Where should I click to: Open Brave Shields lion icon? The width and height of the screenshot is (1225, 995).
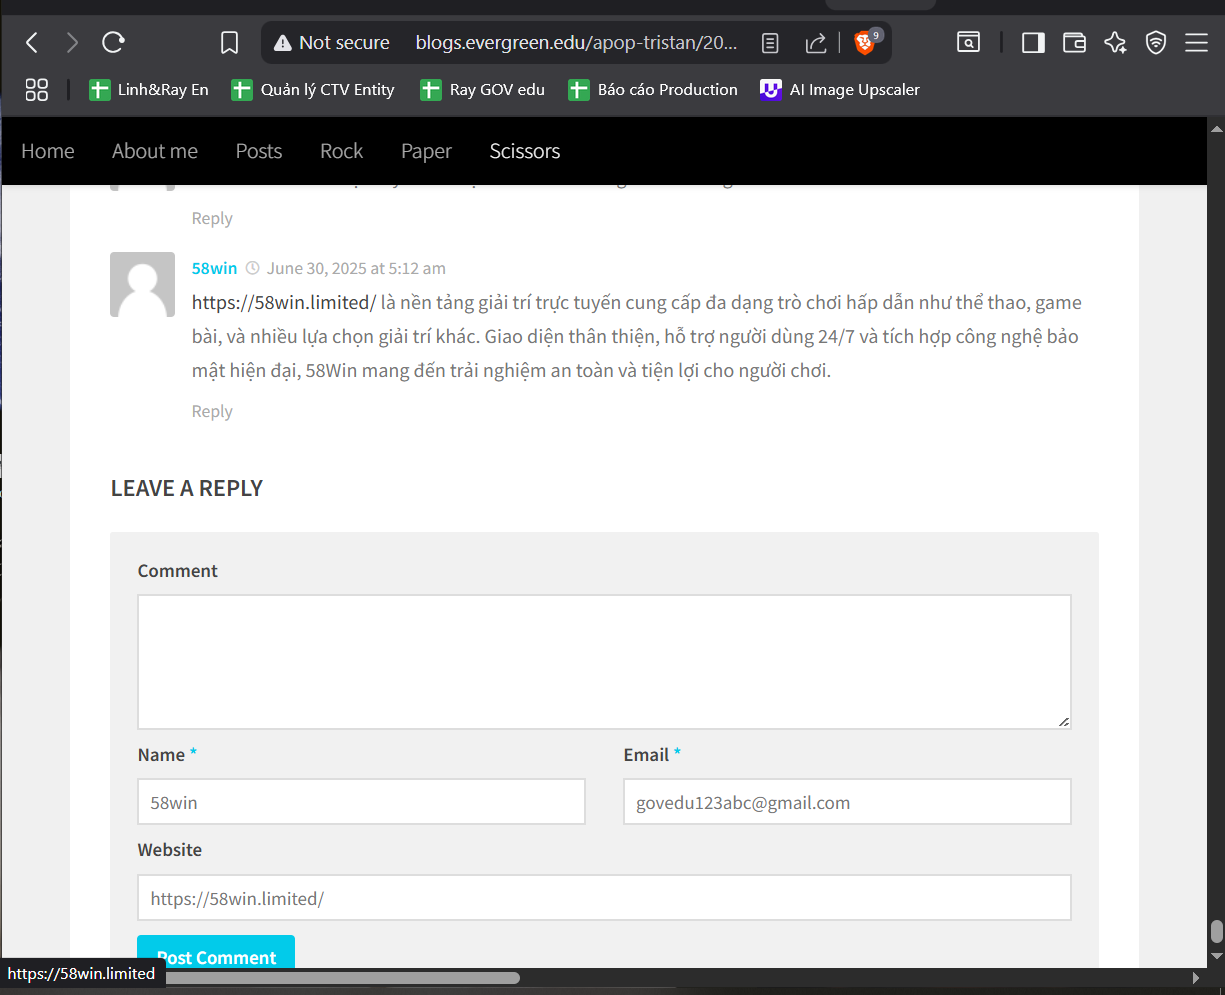(866, 42)
